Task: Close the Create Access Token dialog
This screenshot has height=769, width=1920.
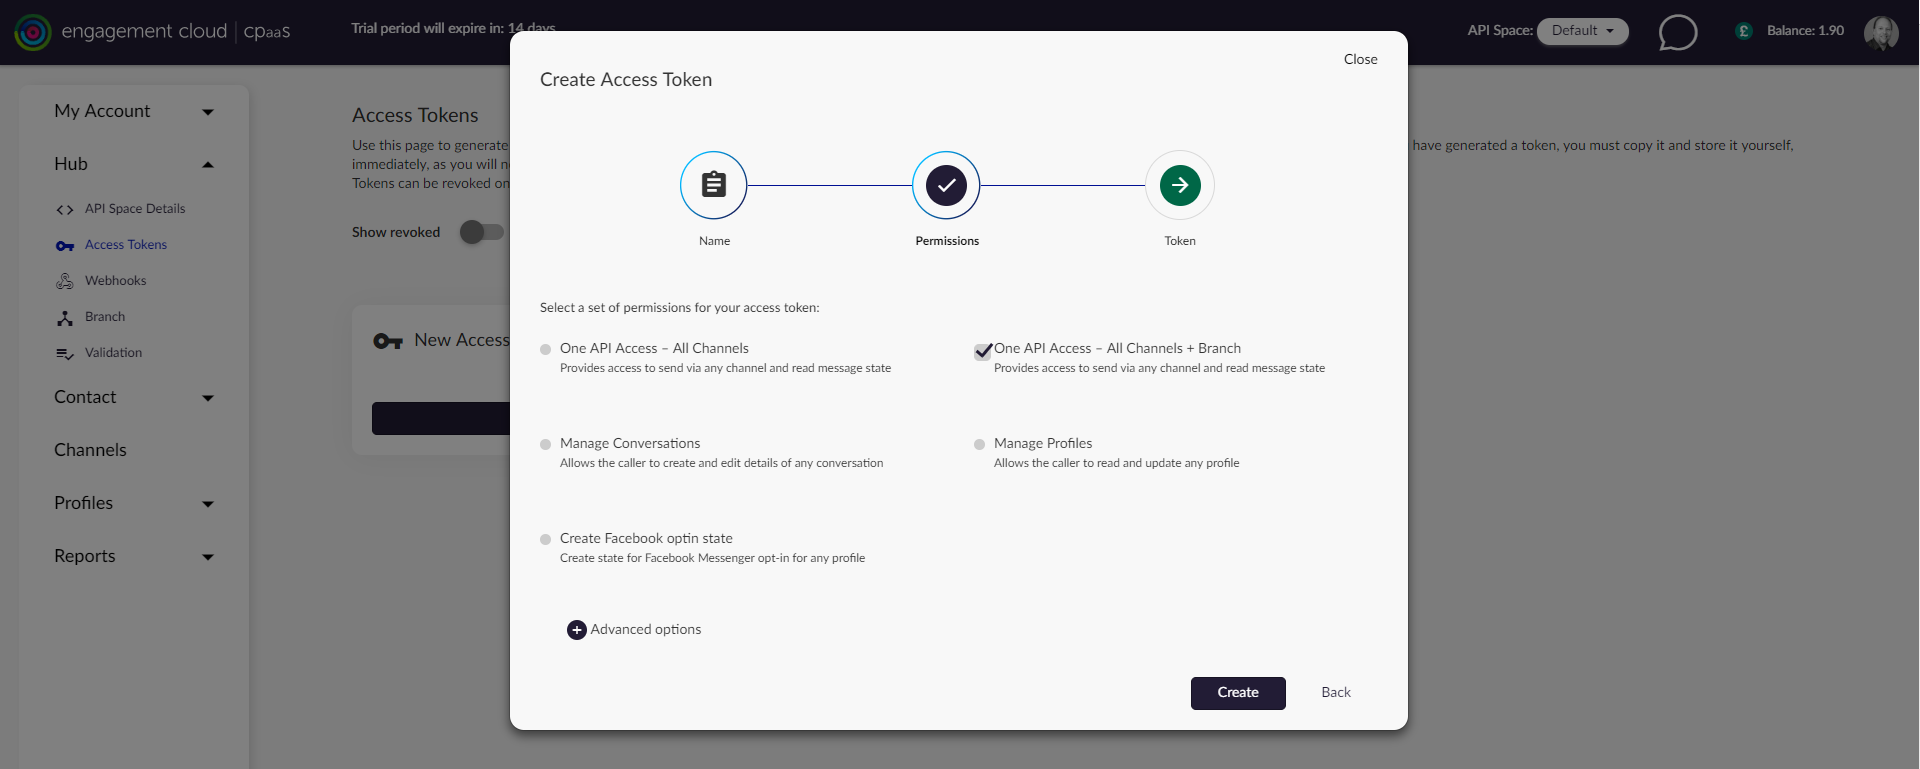Action: [x=1361, y=59]
